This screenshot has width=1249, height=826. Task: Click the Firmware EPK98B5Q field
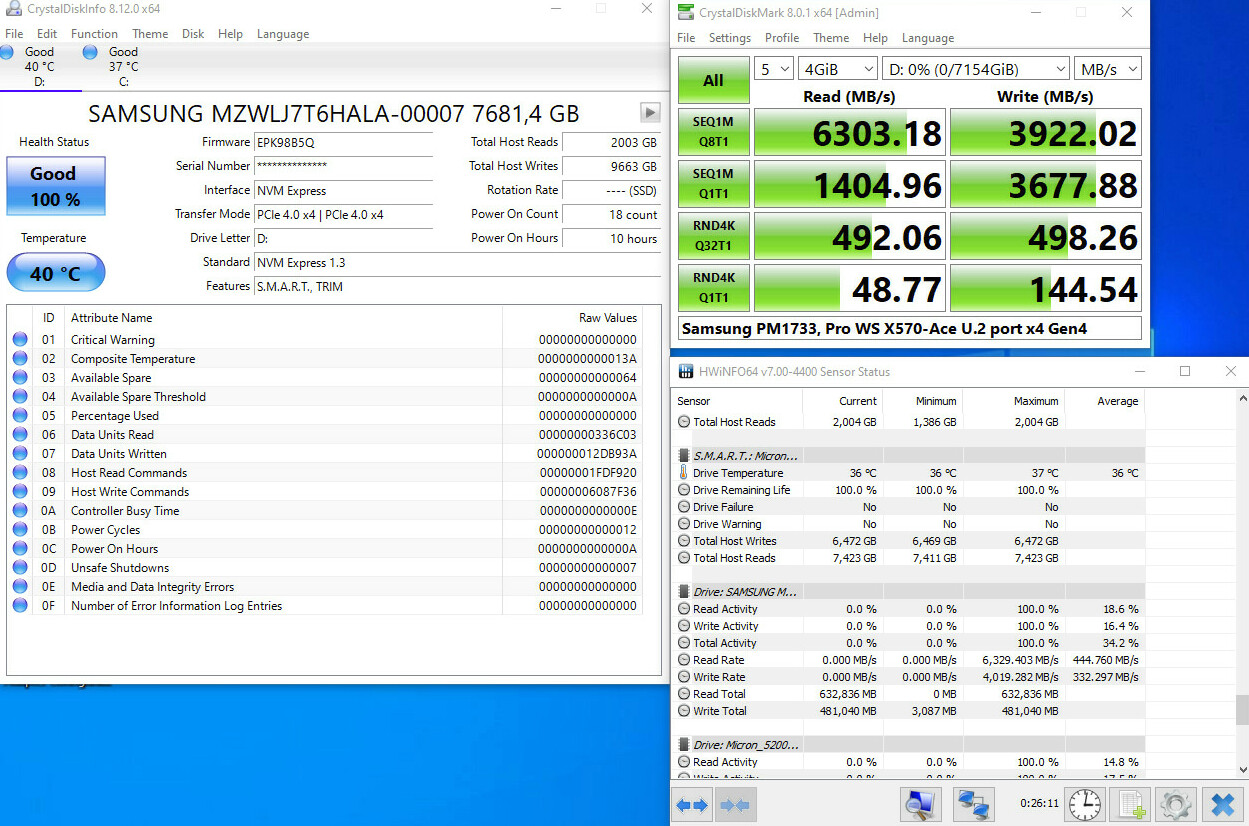click(343, 142)
